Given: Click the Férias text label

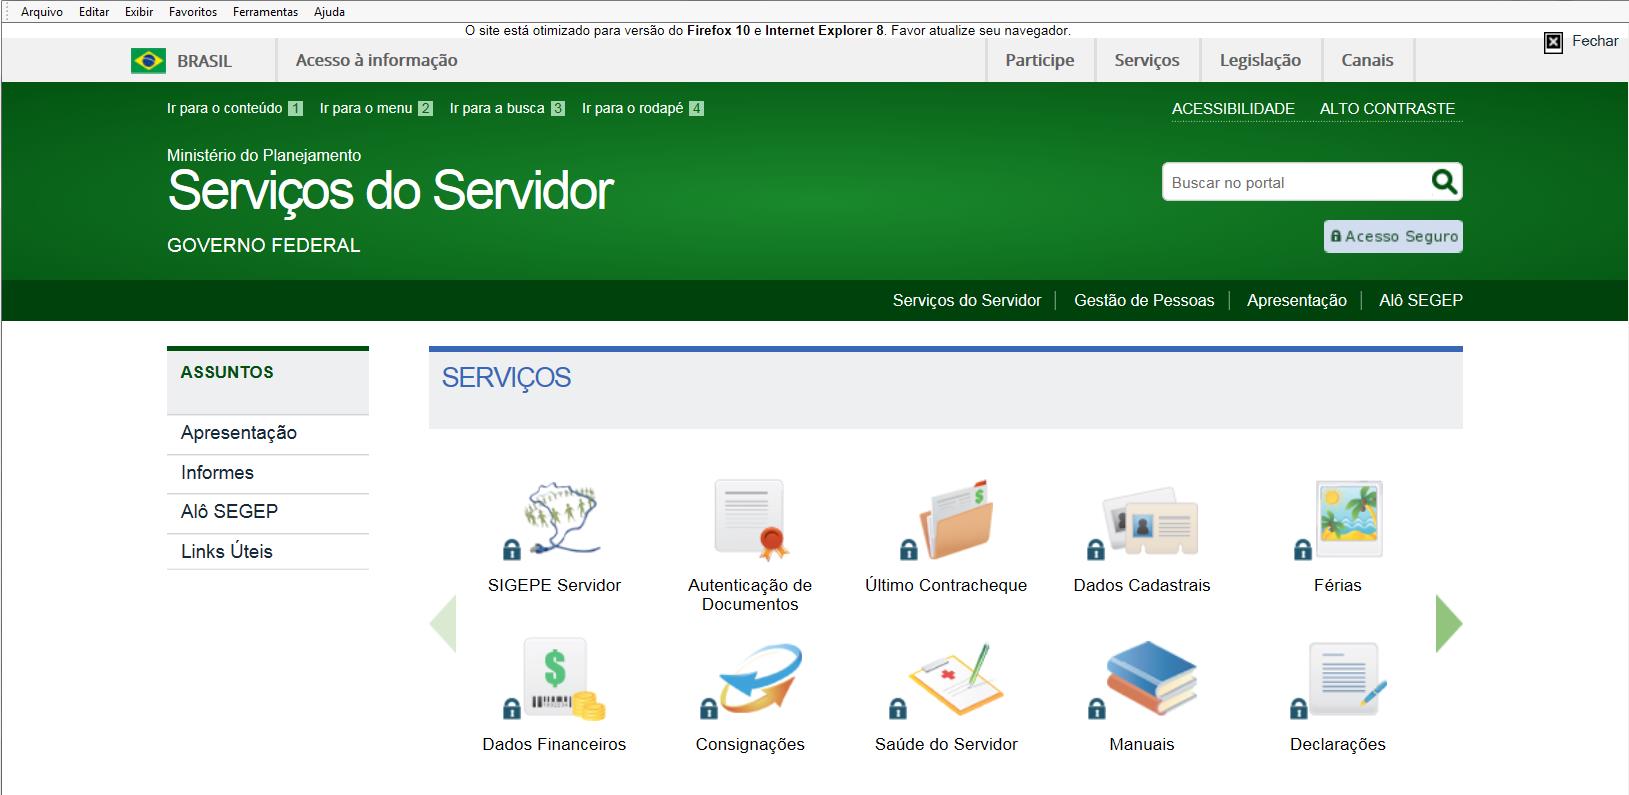Looking at the screenshot, I should pos(1338,585).
